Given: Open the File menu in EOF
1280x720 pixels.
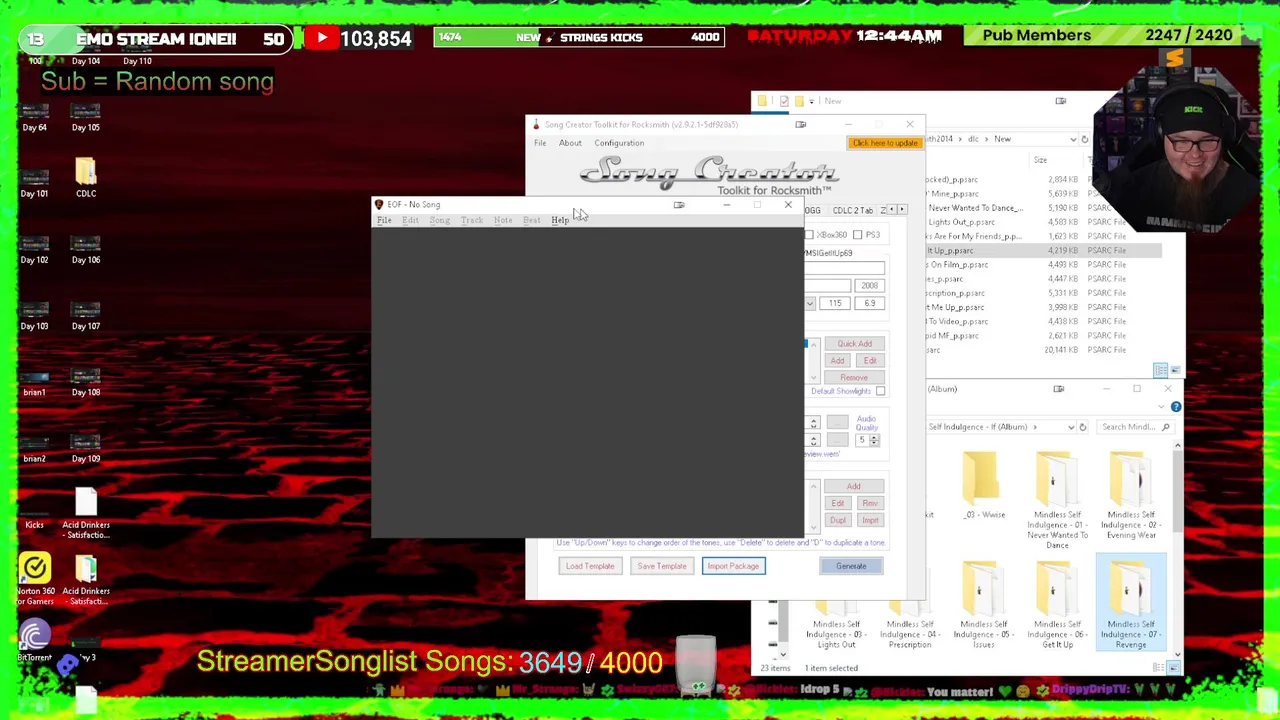Looking at the screenshot, I should [384, 220].
